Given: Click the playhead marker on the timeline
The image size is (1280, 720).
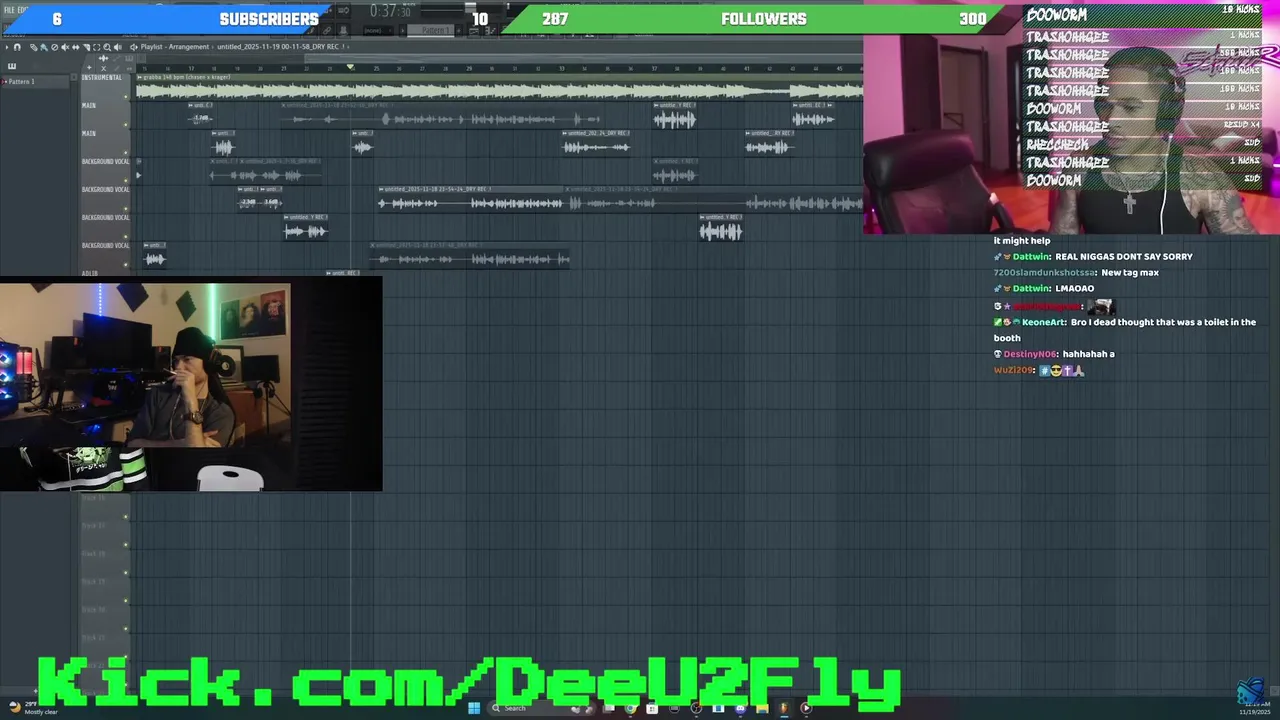Looking at the screenshot, I should click(350, 67).
